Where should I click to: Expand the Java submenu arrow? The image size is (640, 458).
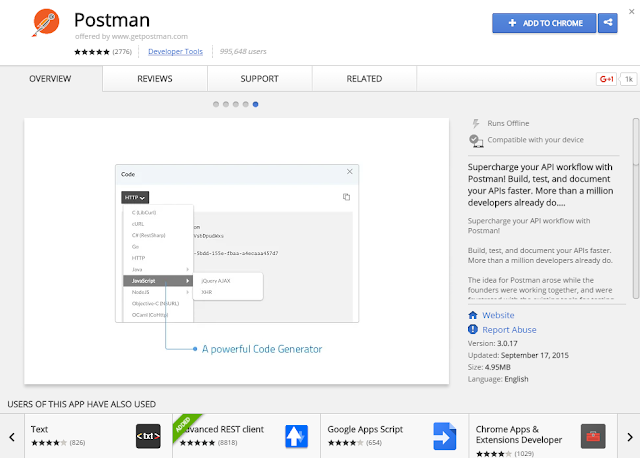[x=187, y=269]
